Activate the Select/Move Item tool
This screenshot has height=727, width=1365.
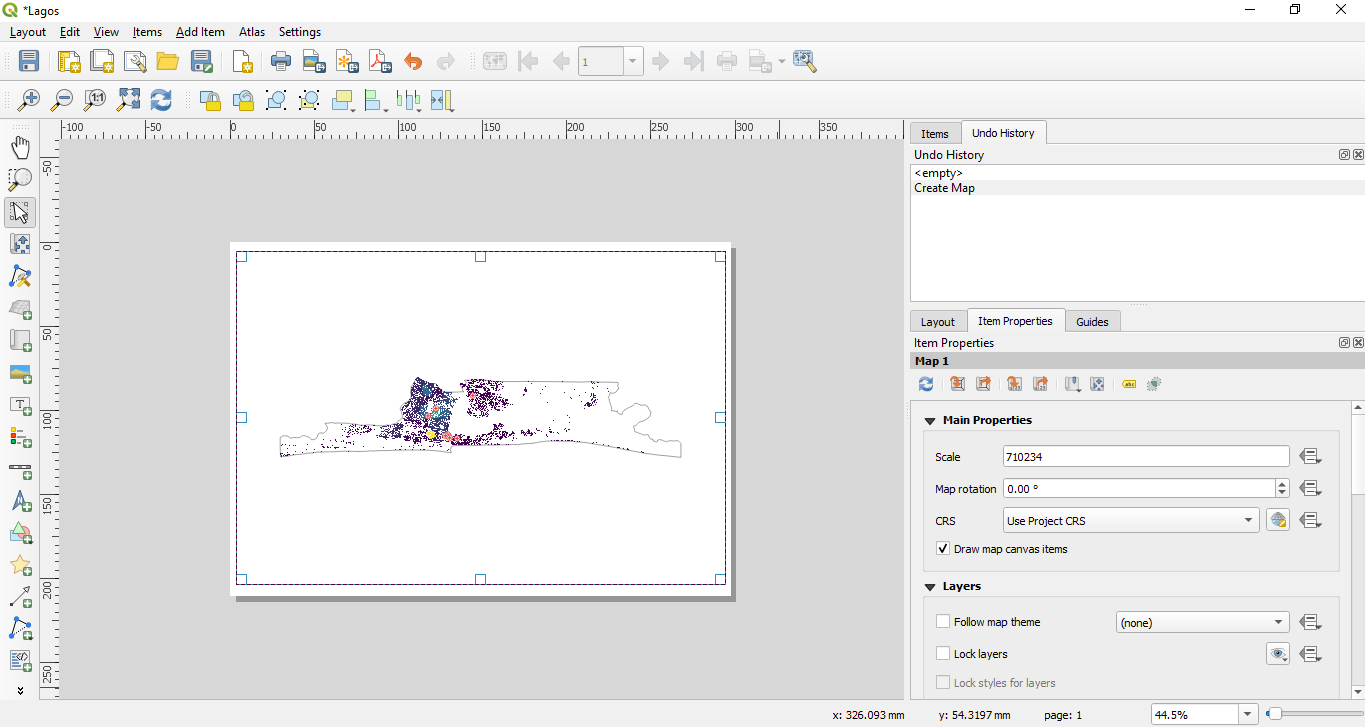pos(20,212)
